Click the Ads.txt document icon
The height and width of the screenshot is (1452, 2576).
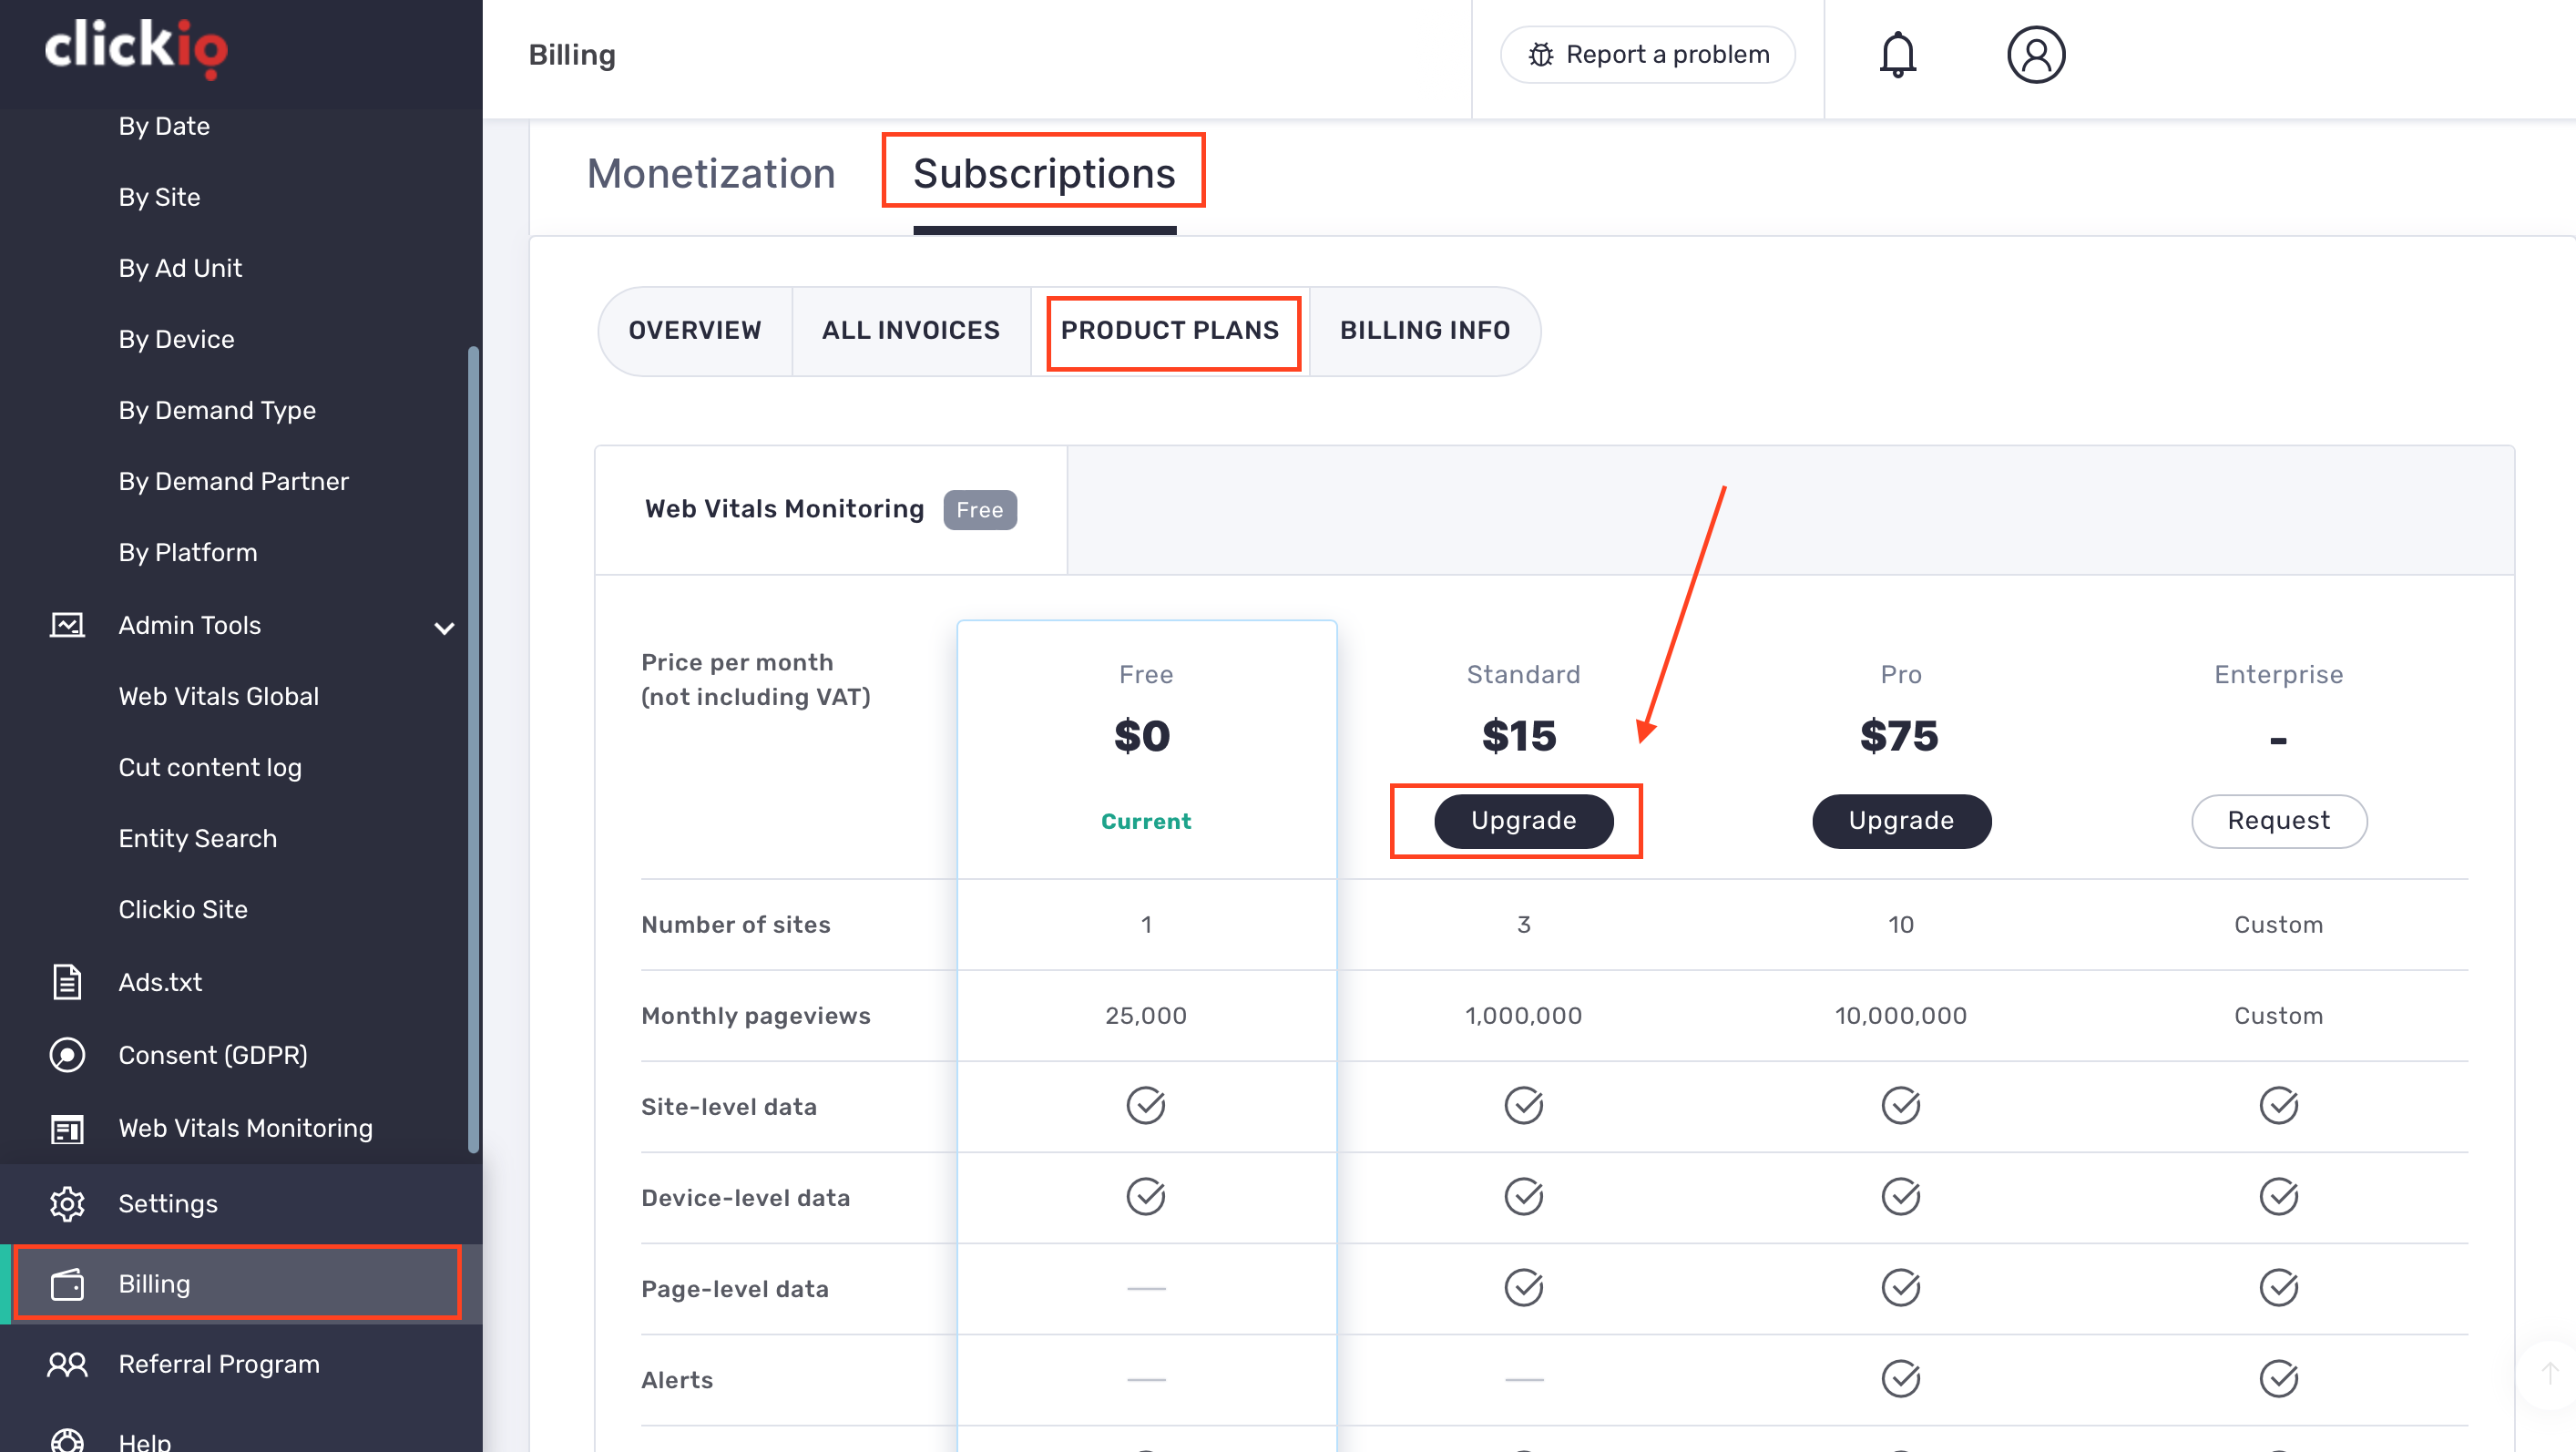(67, 982)
